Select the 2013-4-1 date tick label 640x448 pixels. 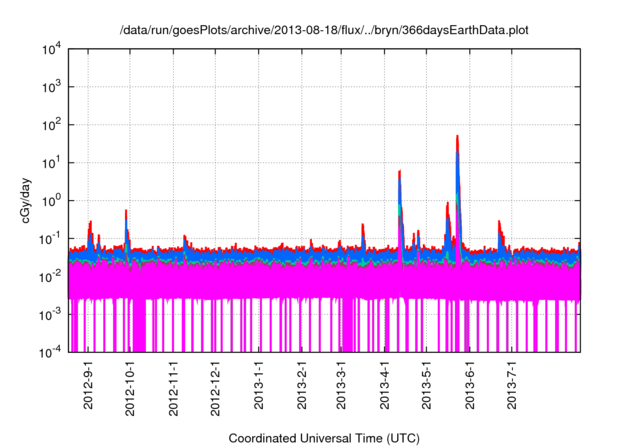(x=384, y=387)
